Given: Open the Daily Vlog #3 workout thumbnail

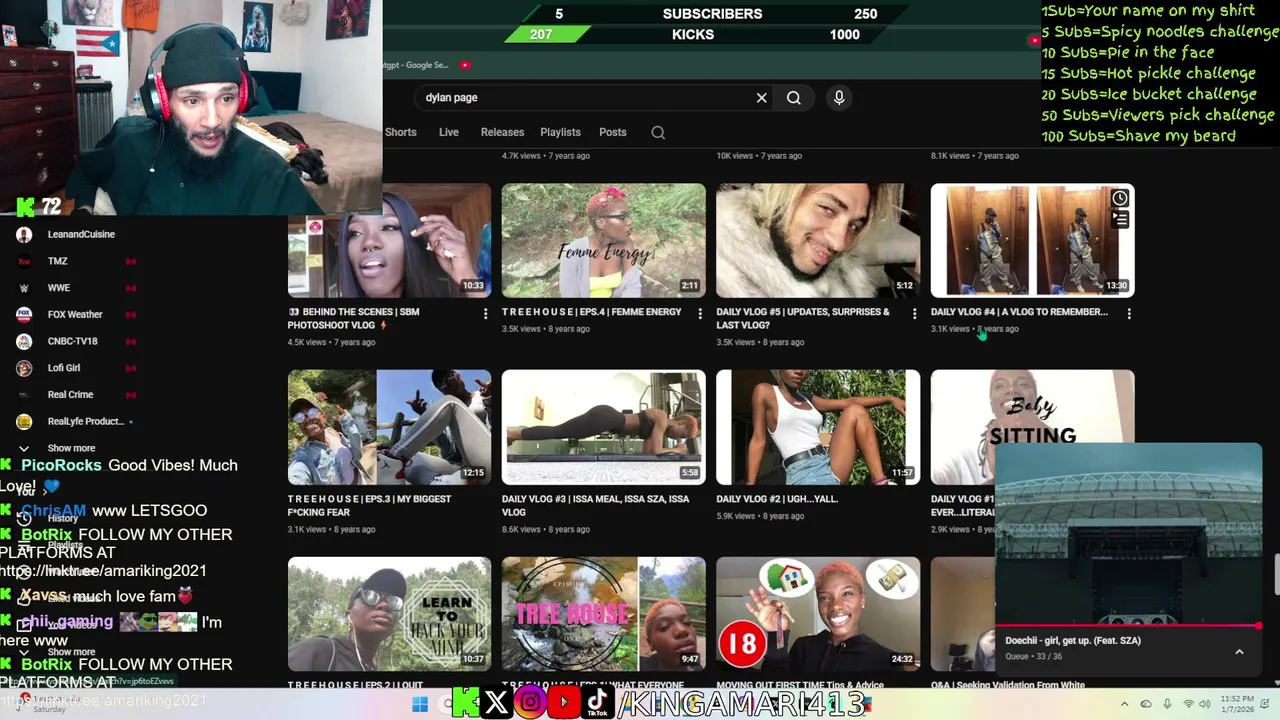Looking at the screenshot, I should (x=603, y=427).
